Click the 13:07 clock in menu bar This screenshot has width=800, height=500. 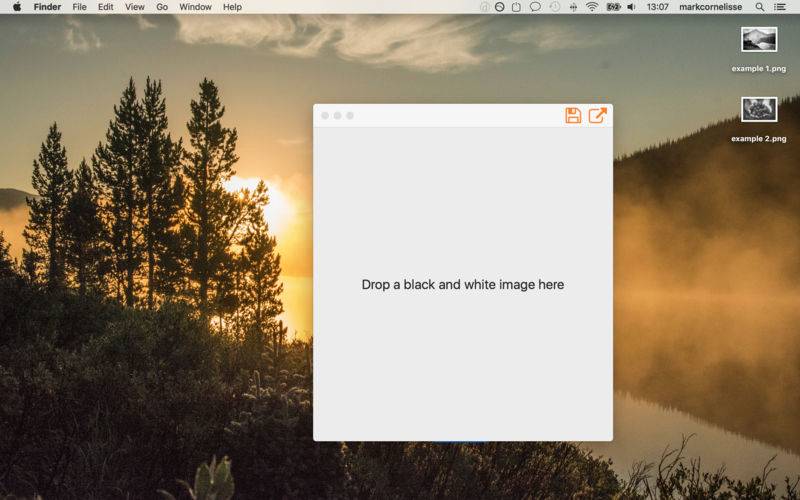coord(657,7)
